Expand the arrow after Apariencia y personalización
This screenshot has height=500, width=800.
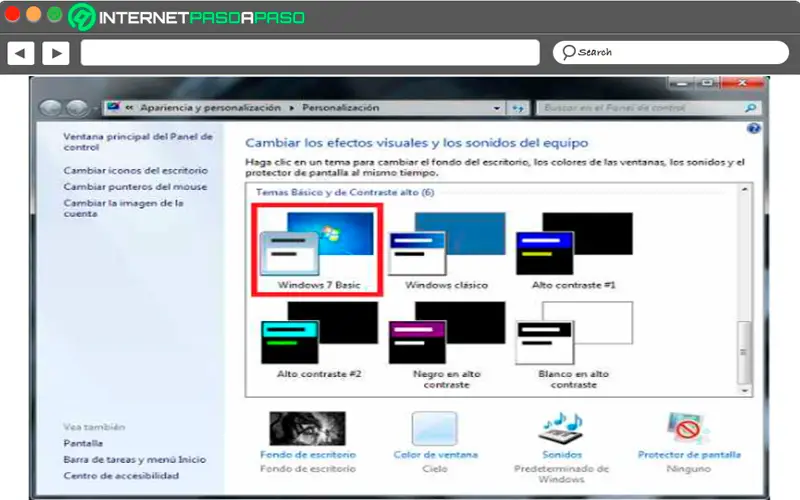tap(292, 108)
